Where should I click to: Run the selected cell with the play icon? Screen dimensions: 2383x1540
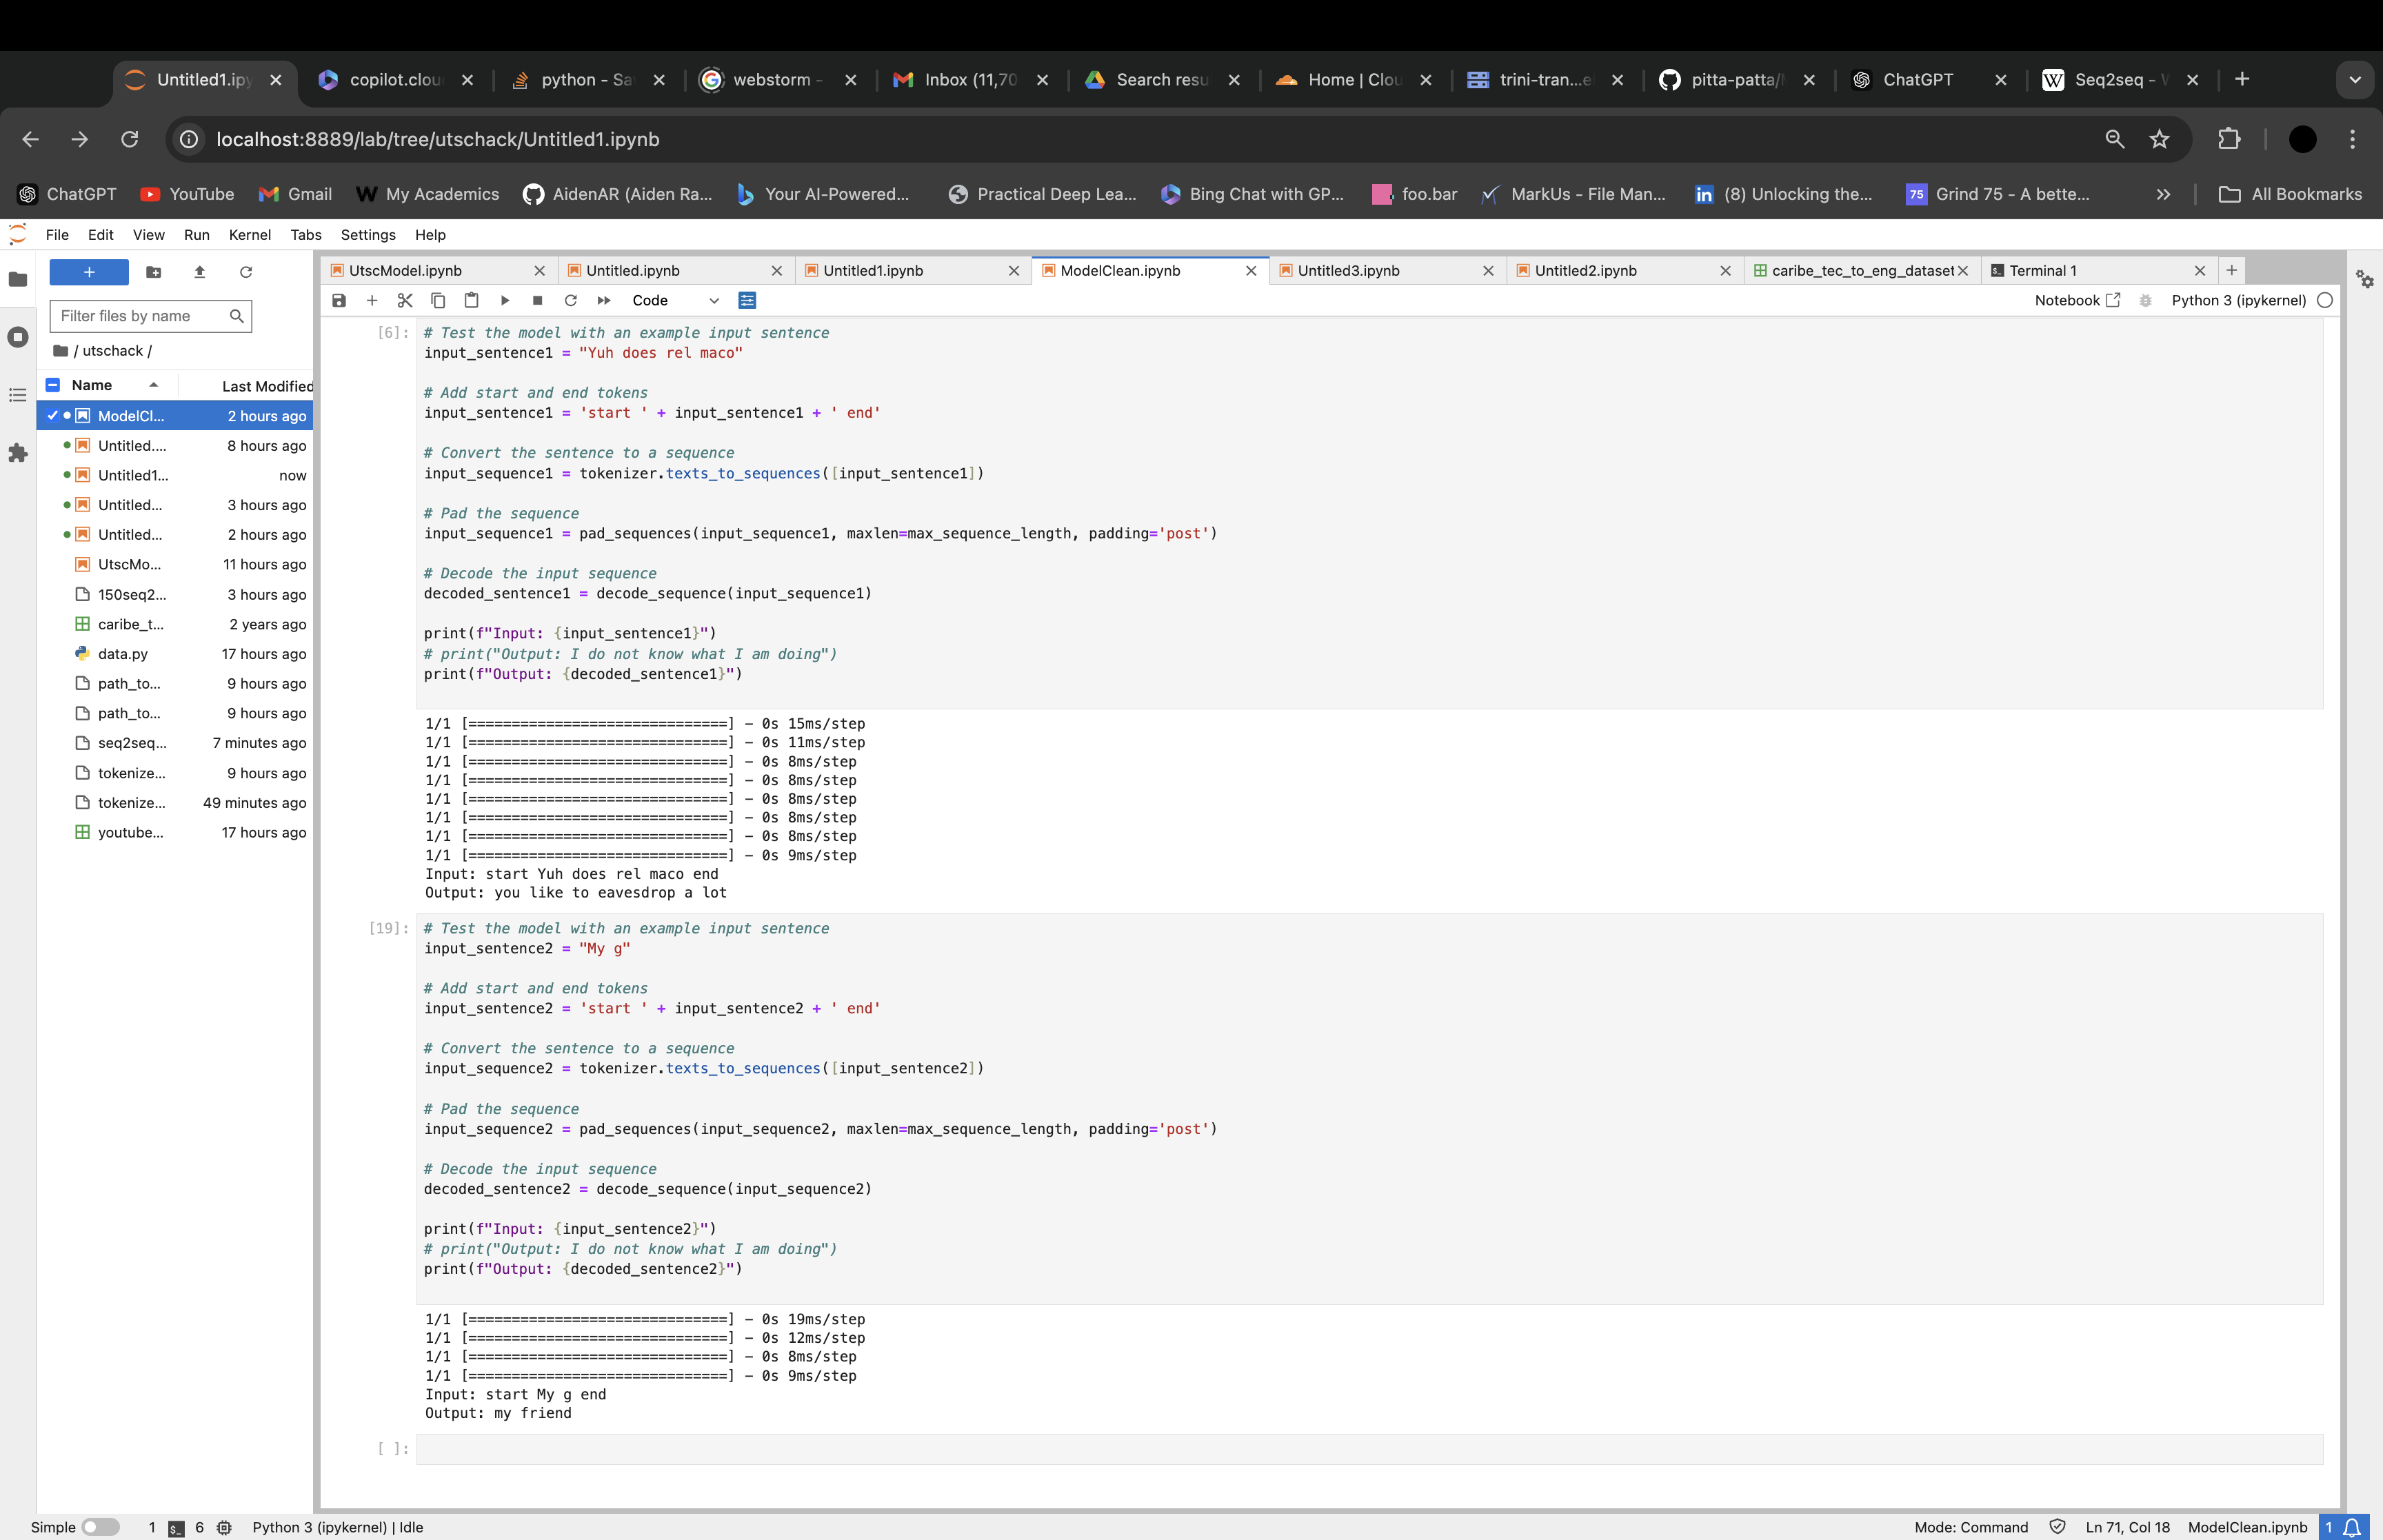tap(505, 300)
